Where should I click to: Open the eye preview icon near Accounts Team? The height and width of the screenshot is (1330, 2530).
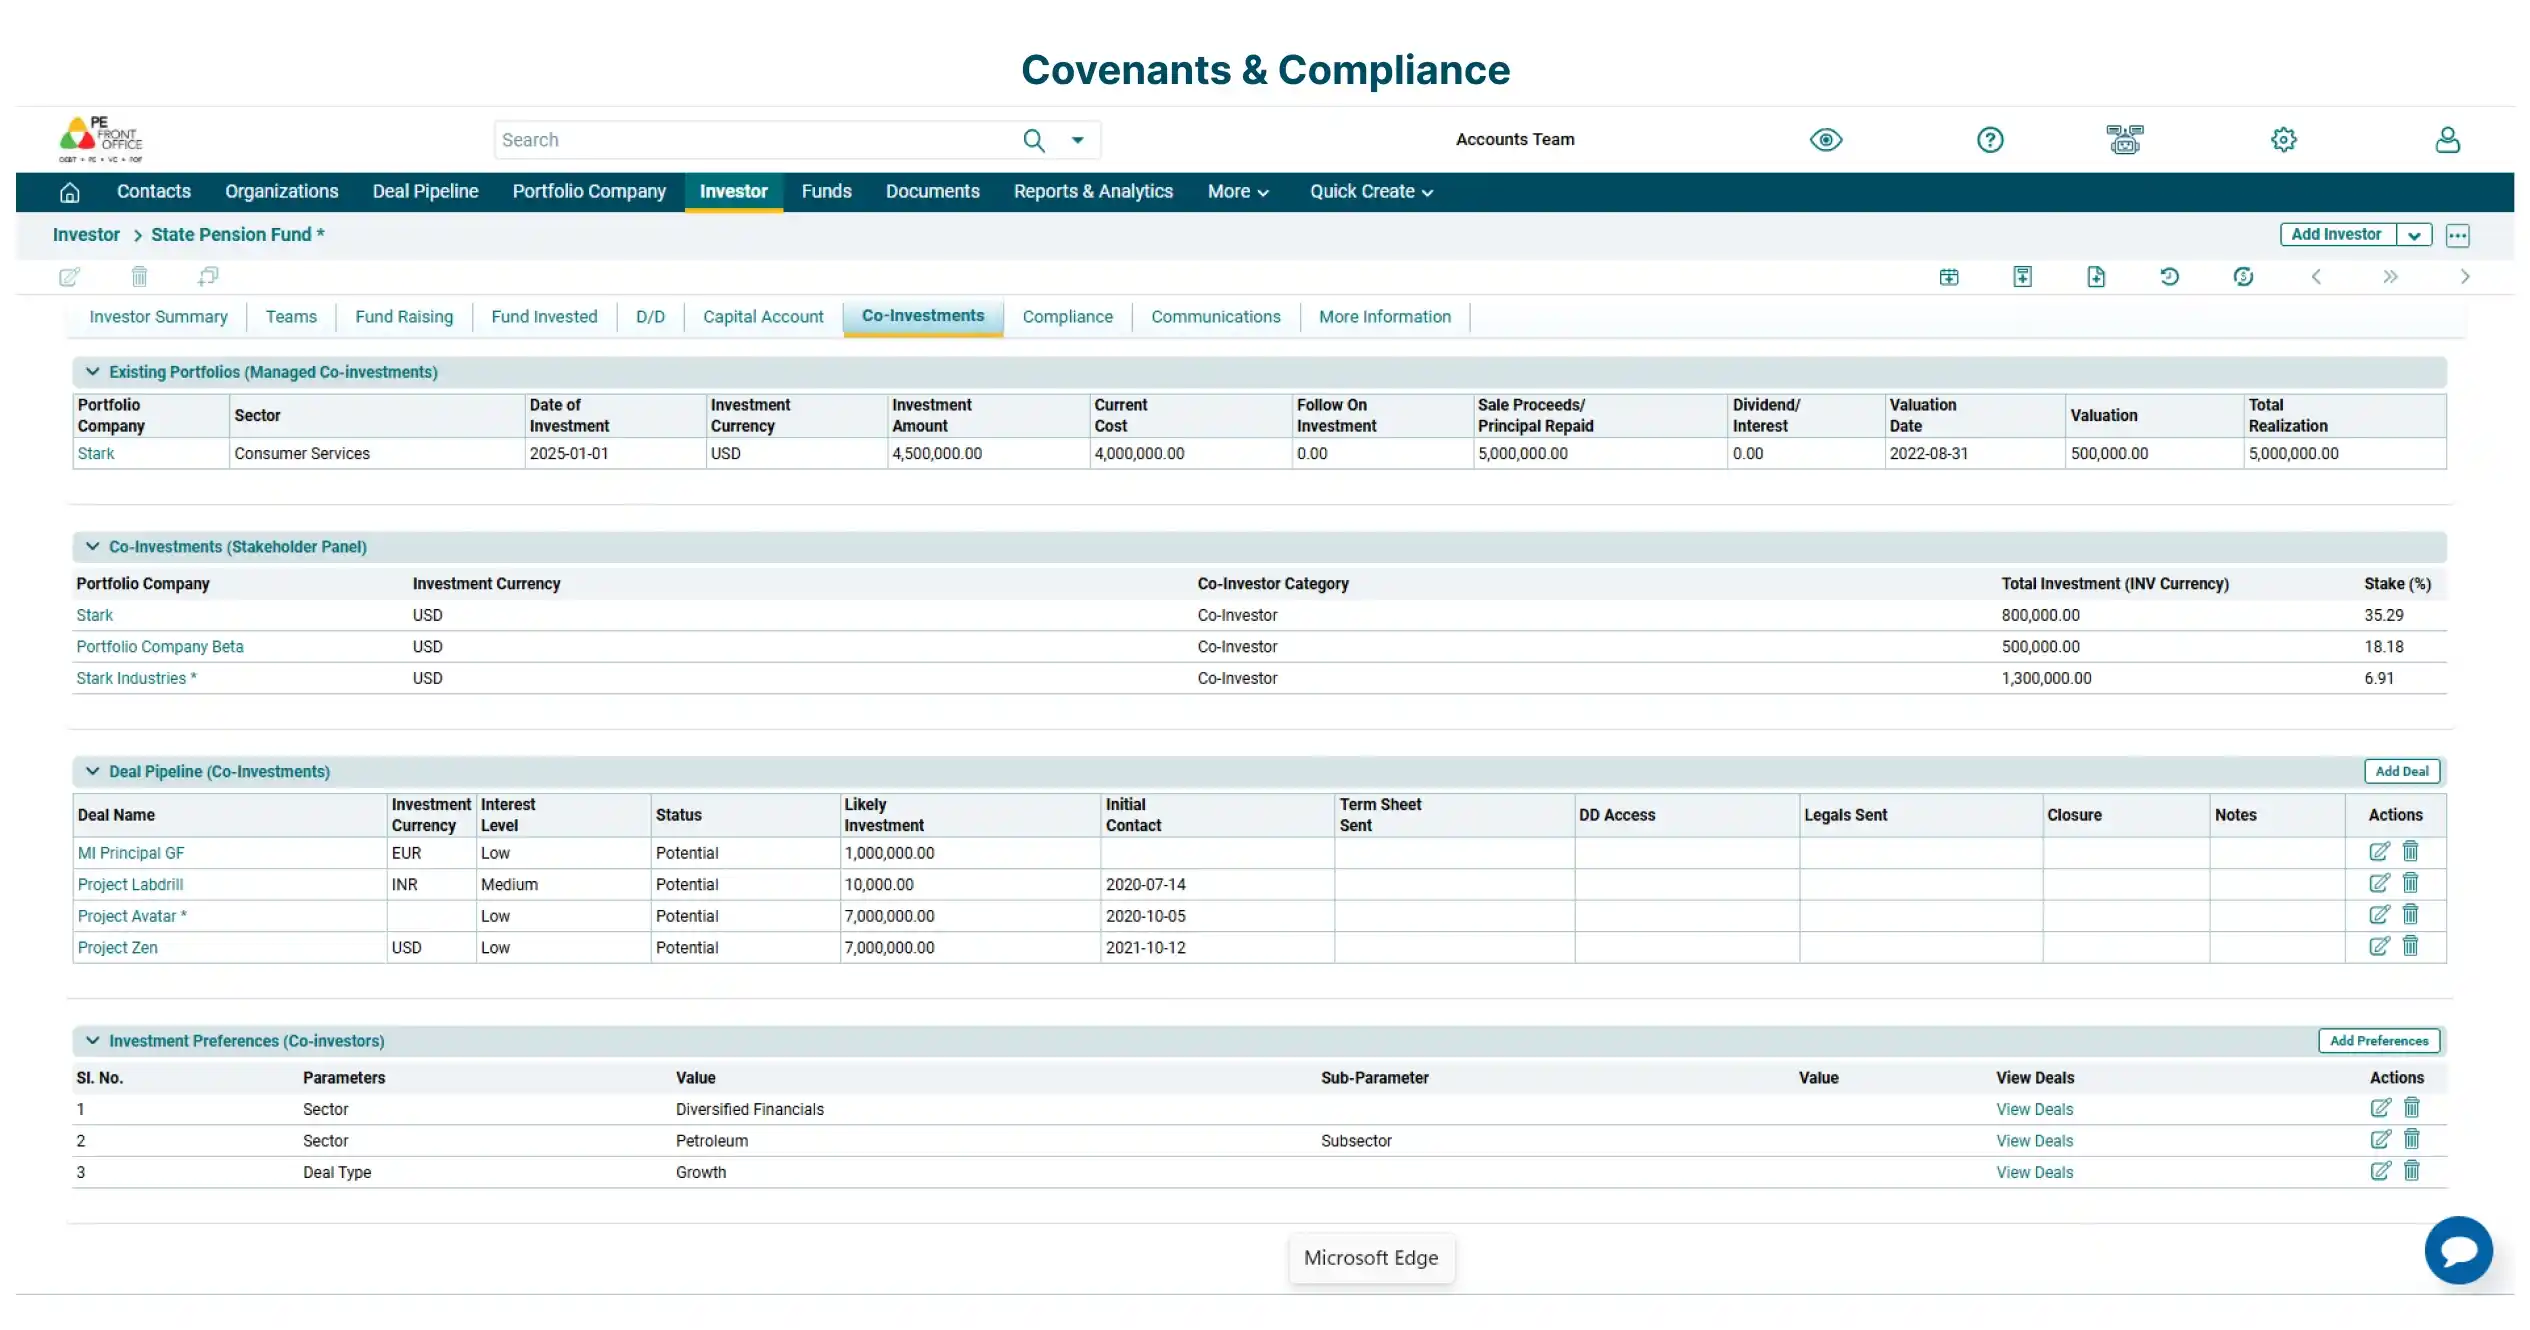pos(1825,139)
